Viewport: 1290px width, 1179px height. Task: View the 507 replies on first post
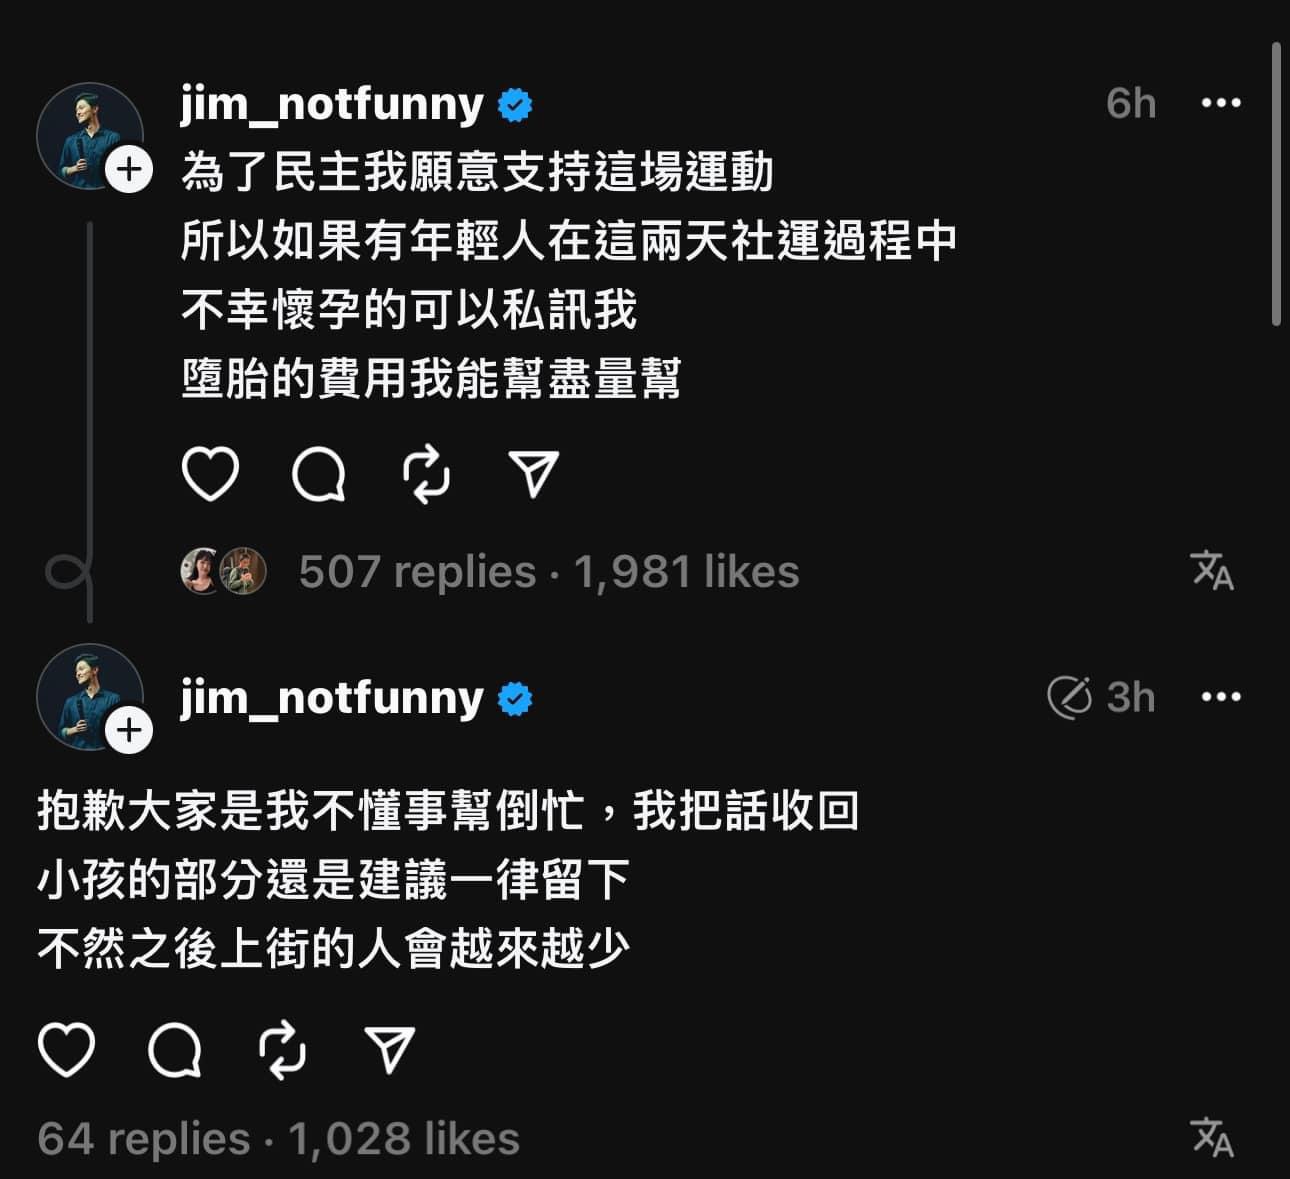tap(417, 572)
